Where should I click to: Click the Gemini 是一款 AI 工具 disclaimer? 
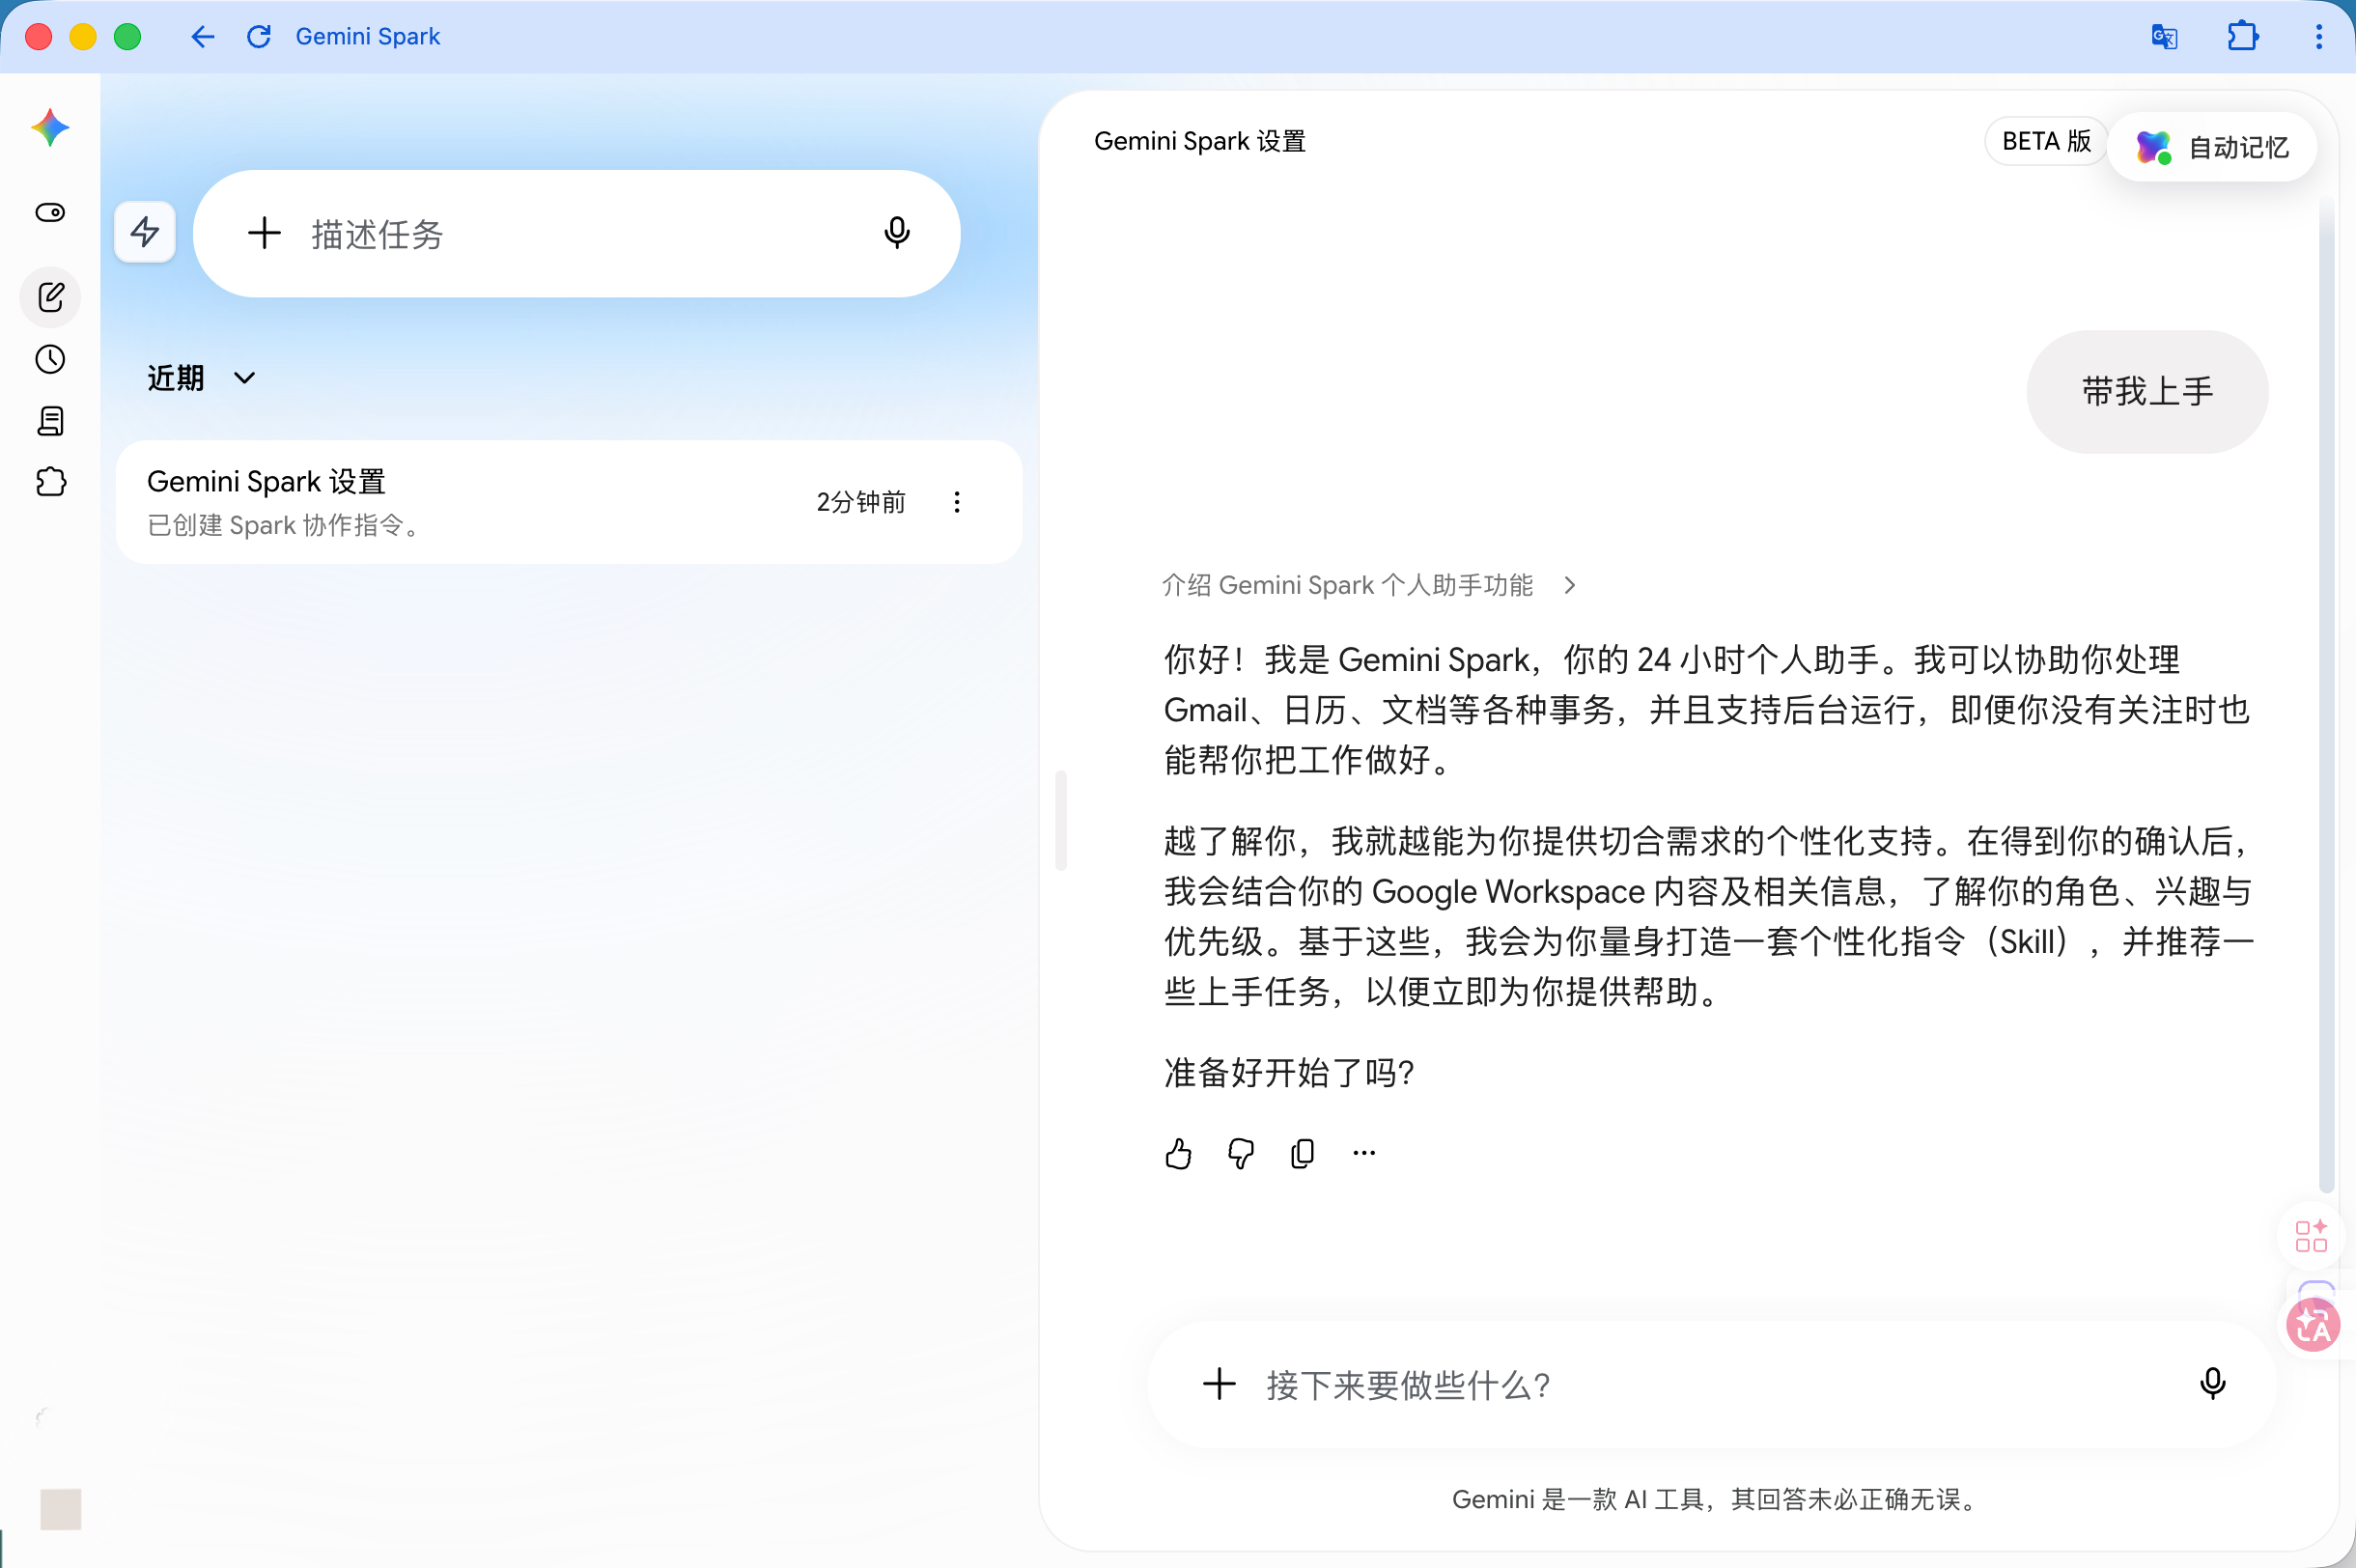click(x=1714, y=1499)
